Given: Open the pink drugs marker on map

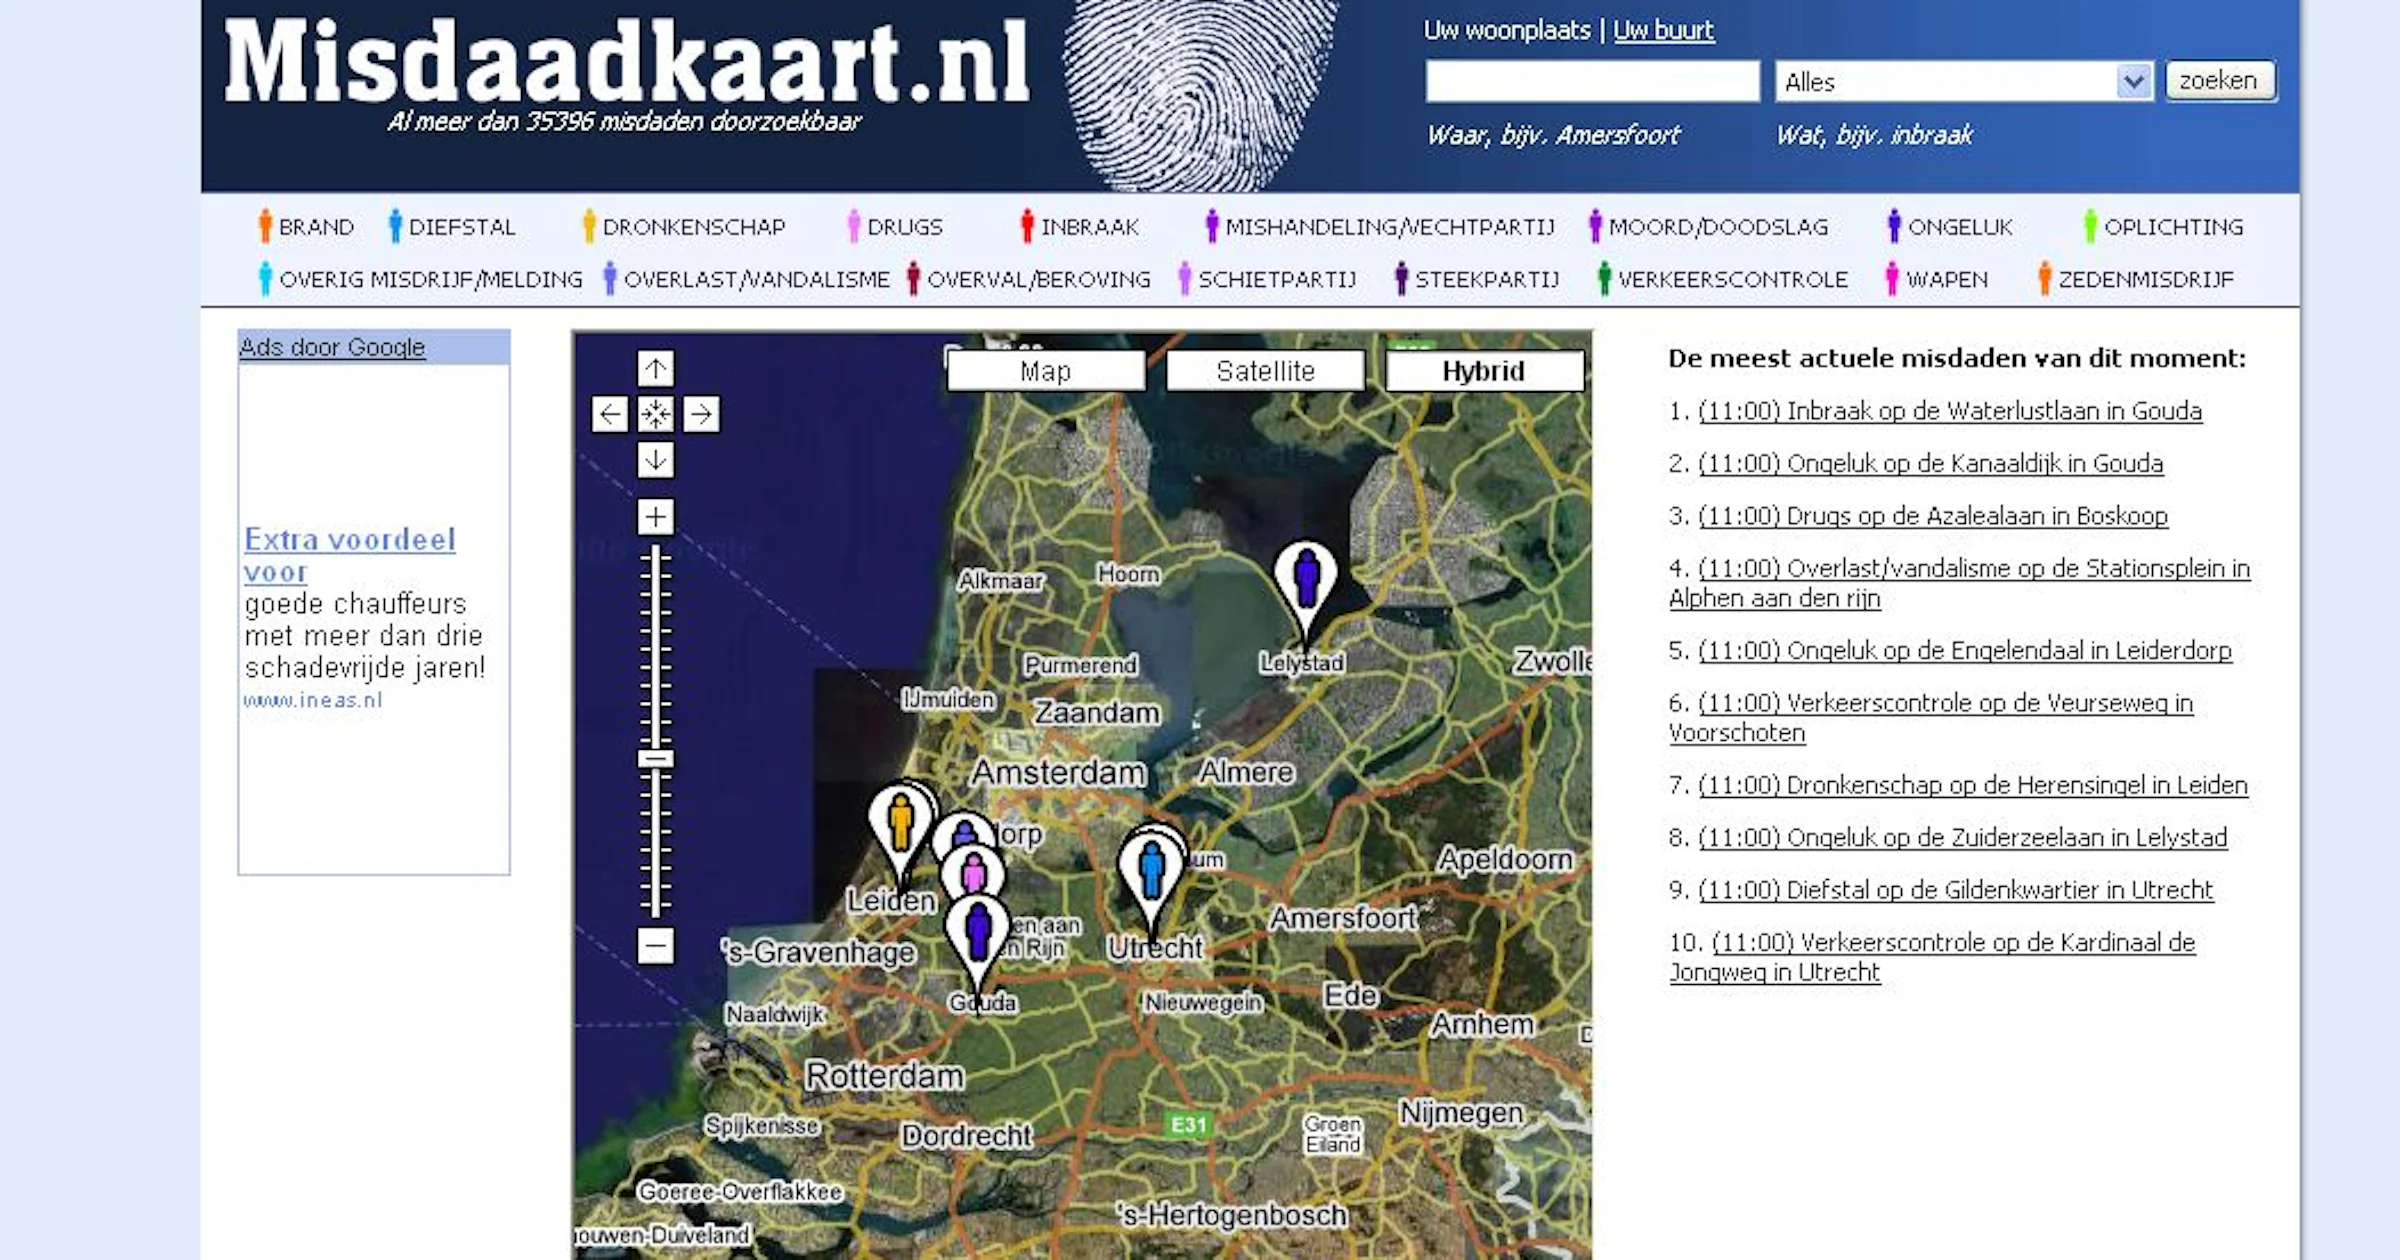Looking at the screenshot, I should point(973,873).
